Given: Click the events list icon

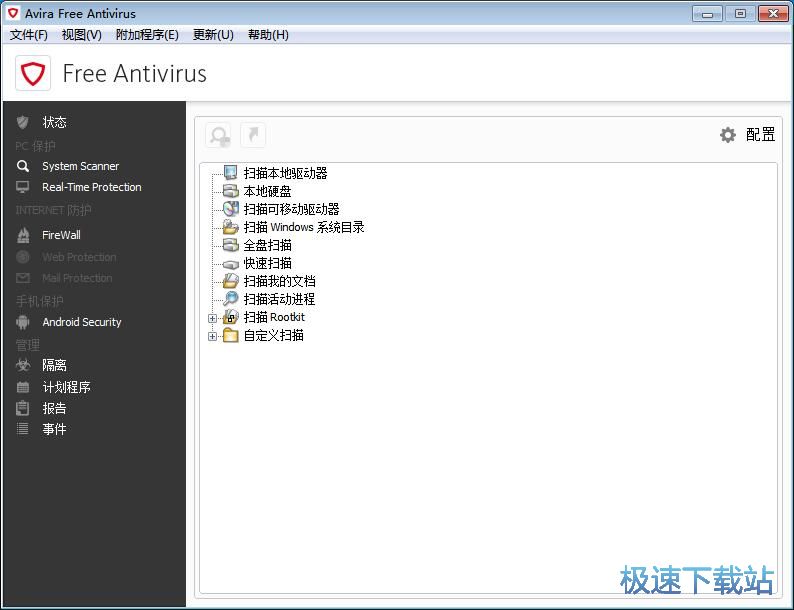Looking at the screenshot, I should [x=23, y=429].
